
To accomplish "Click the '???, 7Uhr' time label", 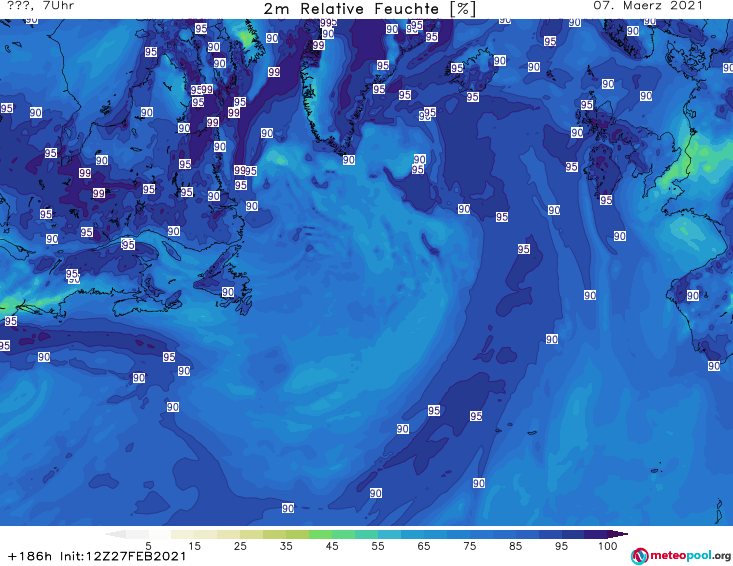I will [41, 6].
